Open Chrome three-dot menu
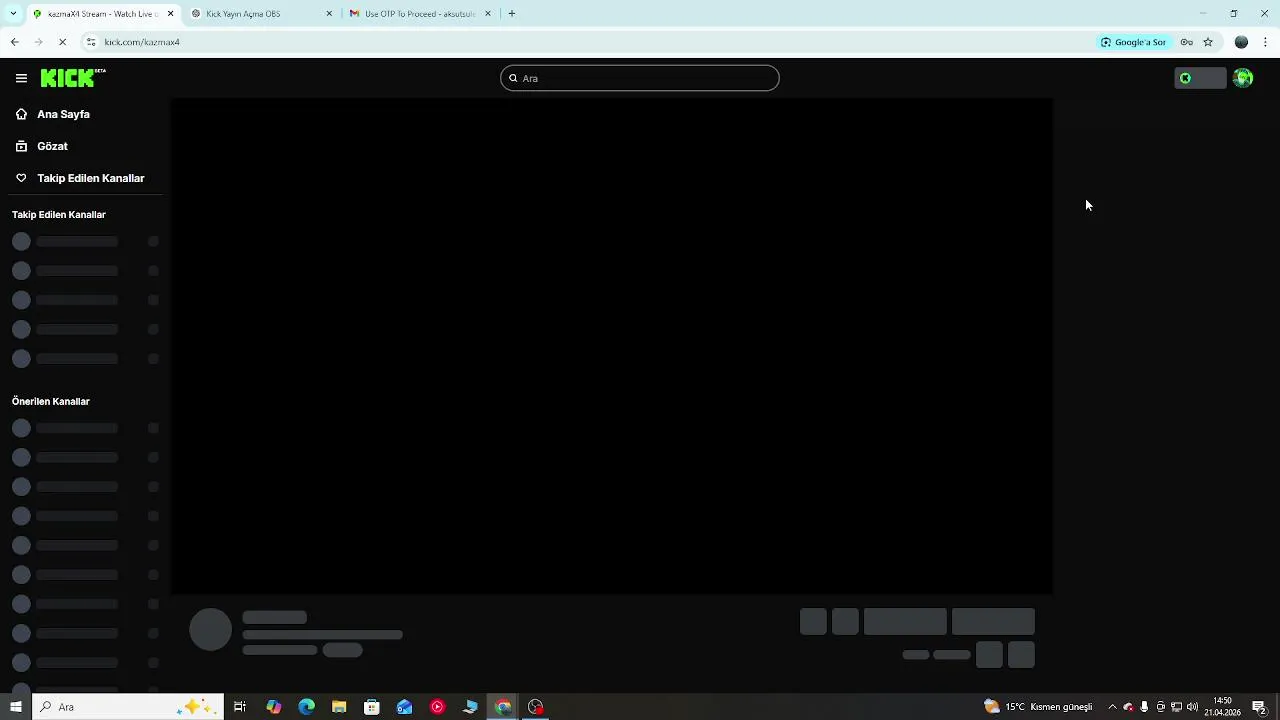Image resolution: width=1280 pixels, height=720 pixels. coord(1265,42)
